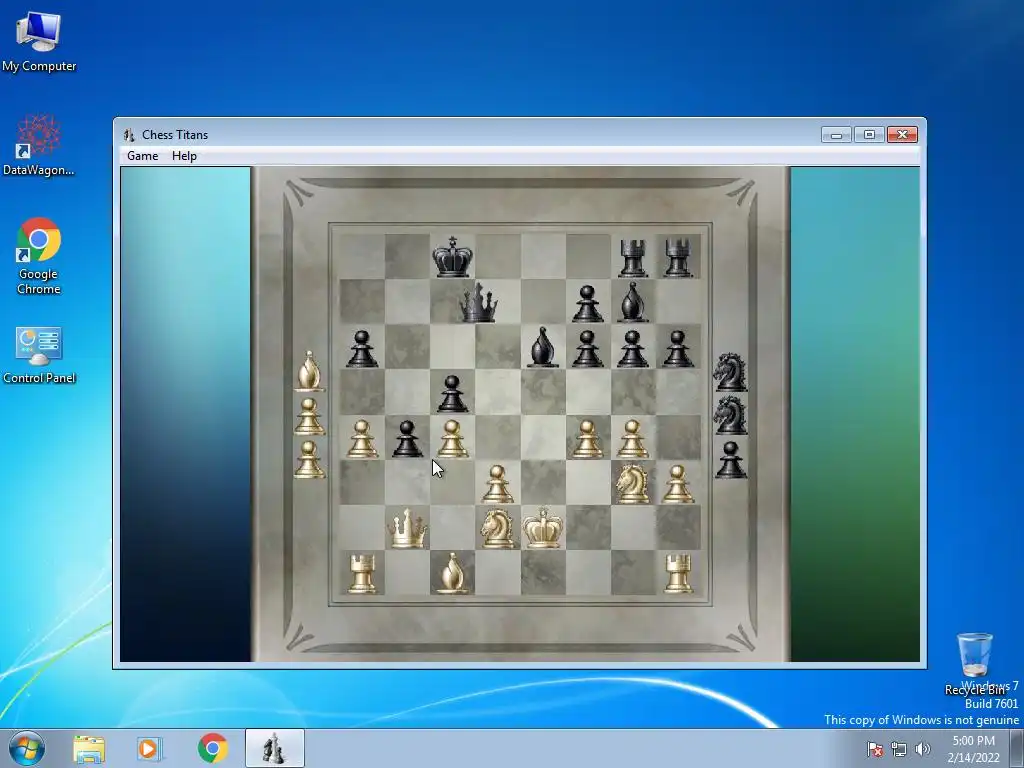Viewport: 1024px width, 768px height.
Task: Select the black pawn on f7
Action: click(588, 304)
